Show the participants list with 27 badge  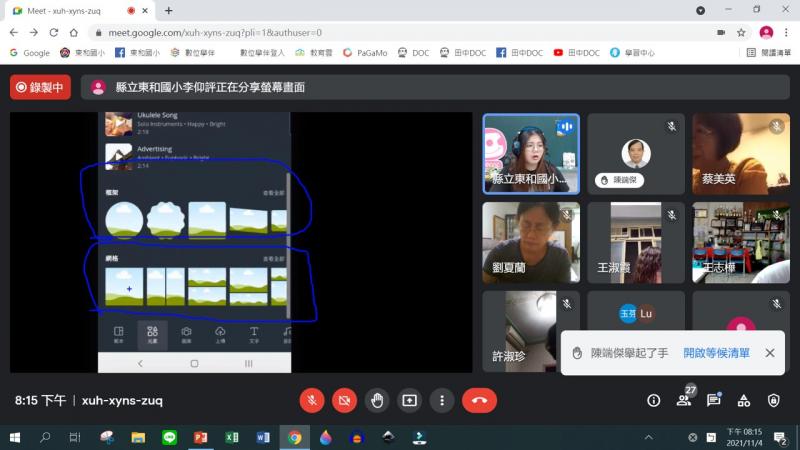[x=684, y=399]
